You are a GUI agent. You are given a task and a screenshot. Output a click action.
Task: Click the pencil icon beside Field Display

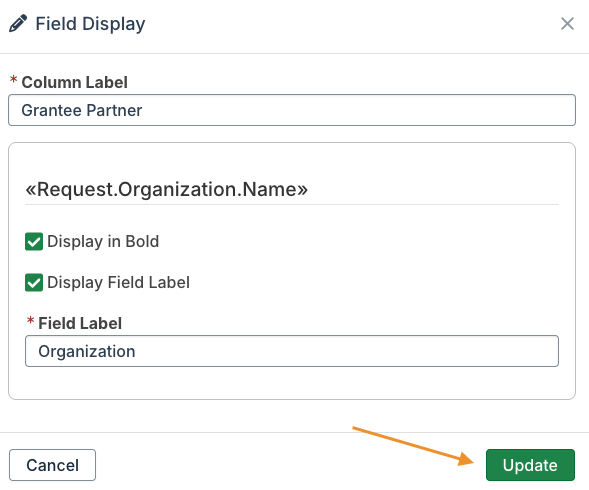(18, 24)
